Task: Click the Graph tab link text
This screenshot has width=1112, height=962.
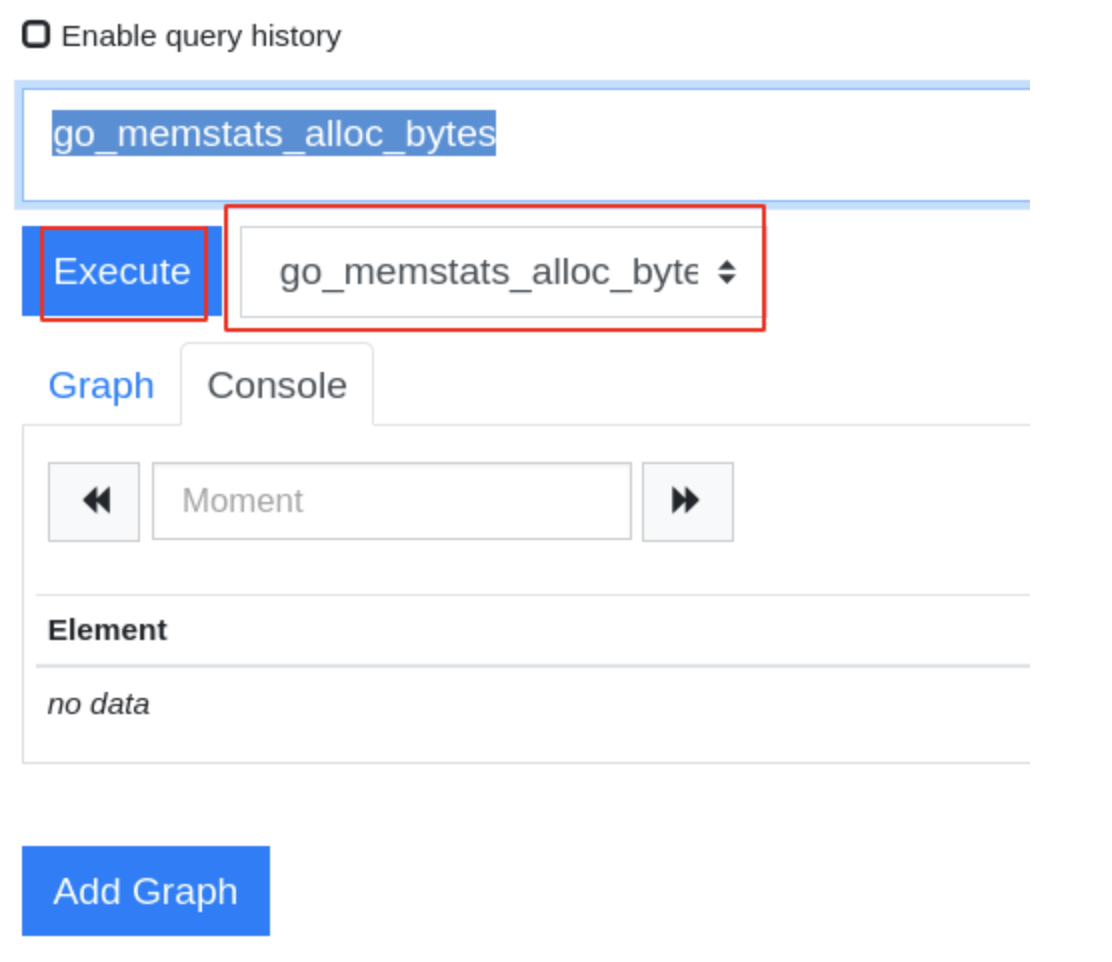Action: click(x=101, y=385)
